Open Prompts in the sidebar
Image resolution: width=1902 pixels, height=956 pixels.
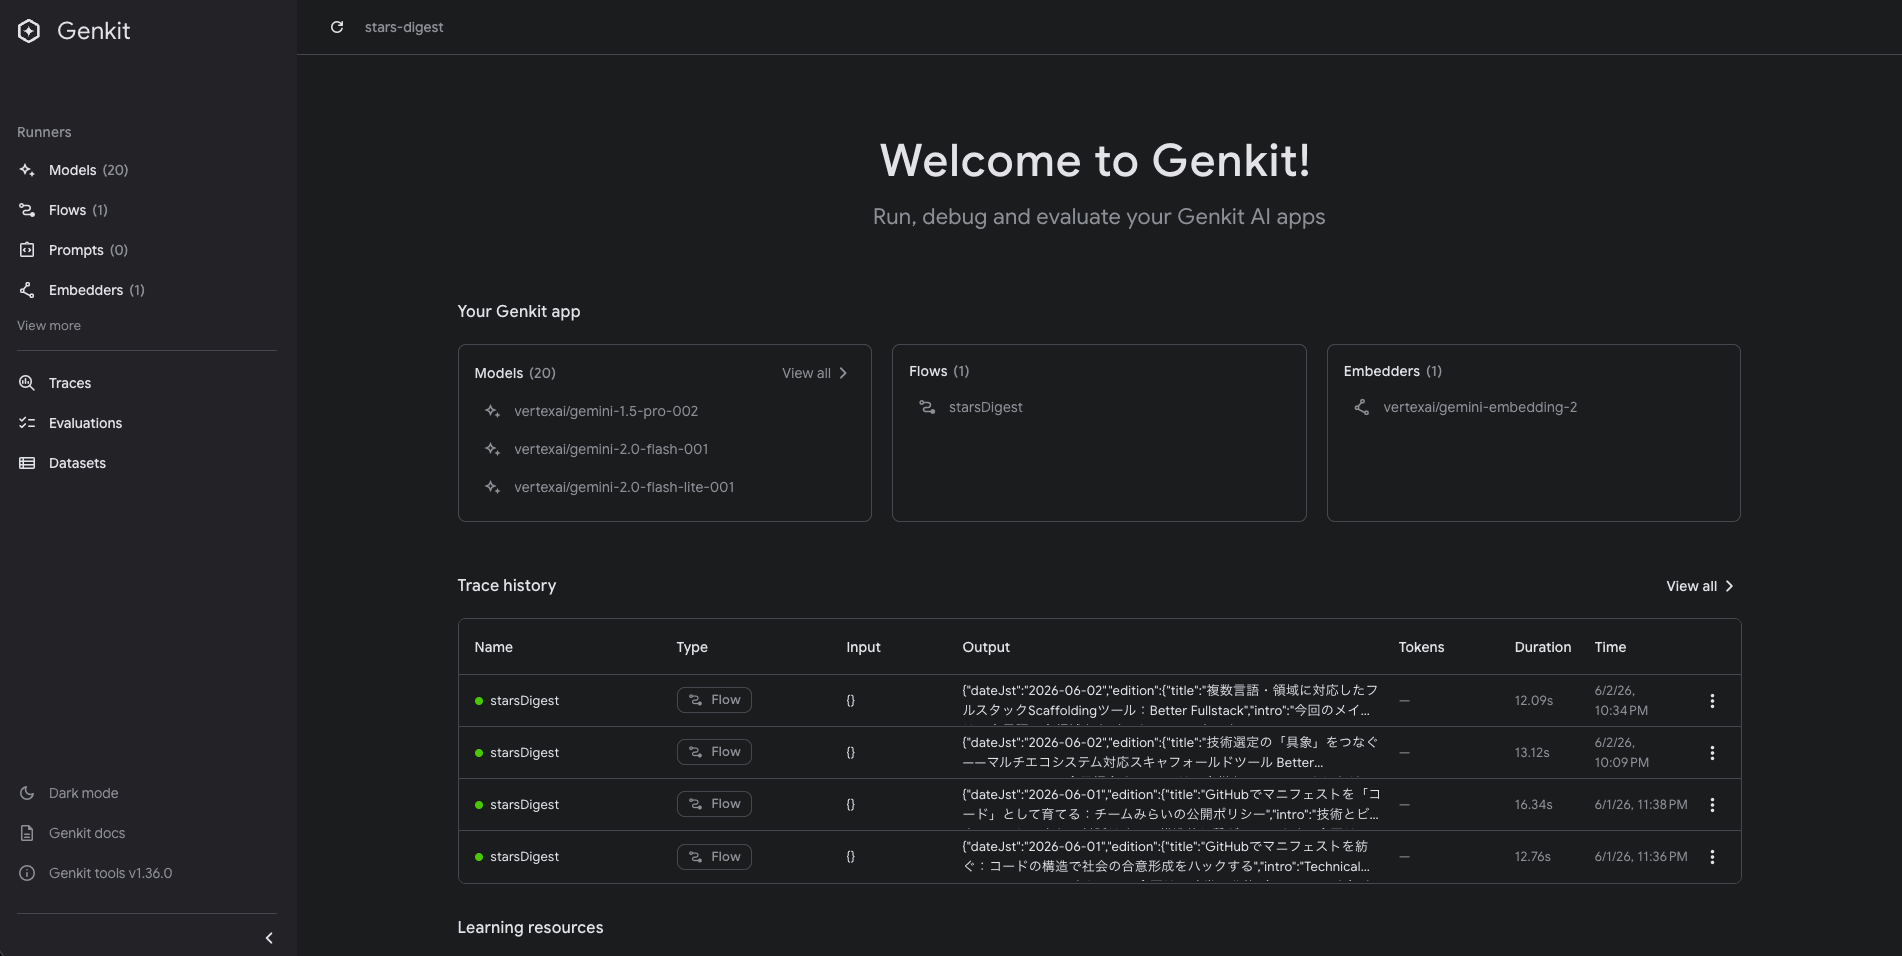click(88, 250)
